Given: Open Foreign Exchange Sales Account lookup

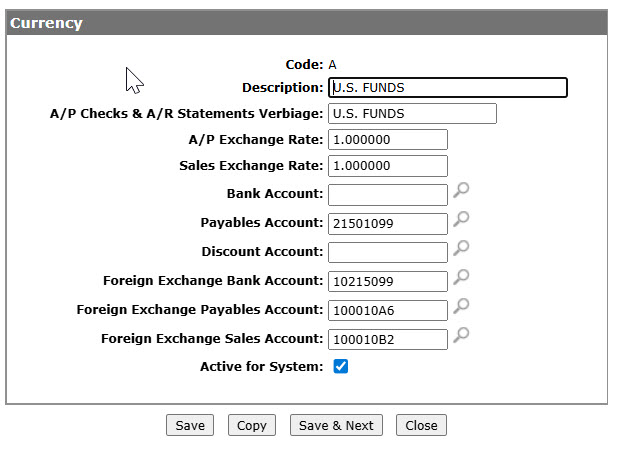Looking at the screenshot, I should click(x=461, y=335).
